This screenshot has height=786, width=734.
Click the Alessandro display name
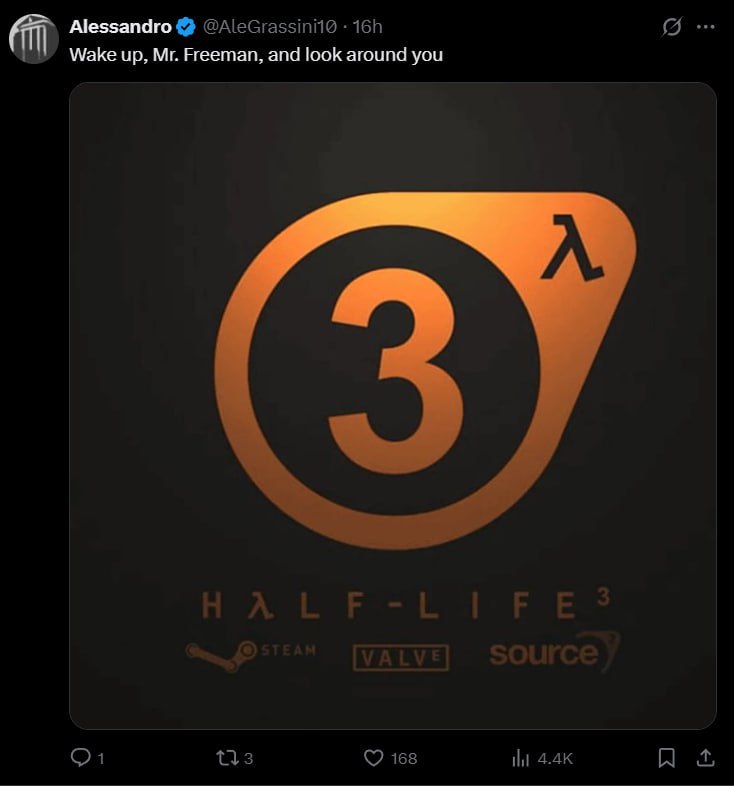coord(120,27)
